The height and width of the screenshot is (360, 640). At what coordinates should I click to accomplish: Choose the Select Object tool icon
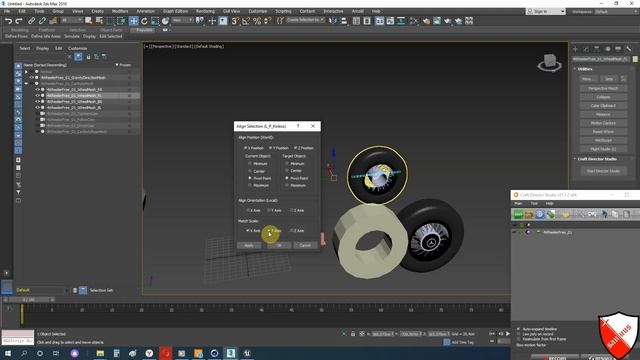tap(89, 21)
